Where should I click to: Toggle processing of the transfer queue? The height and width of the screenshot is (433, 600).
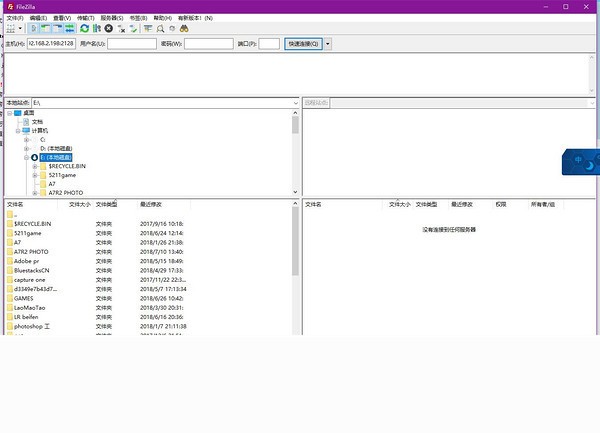point(97,28)
